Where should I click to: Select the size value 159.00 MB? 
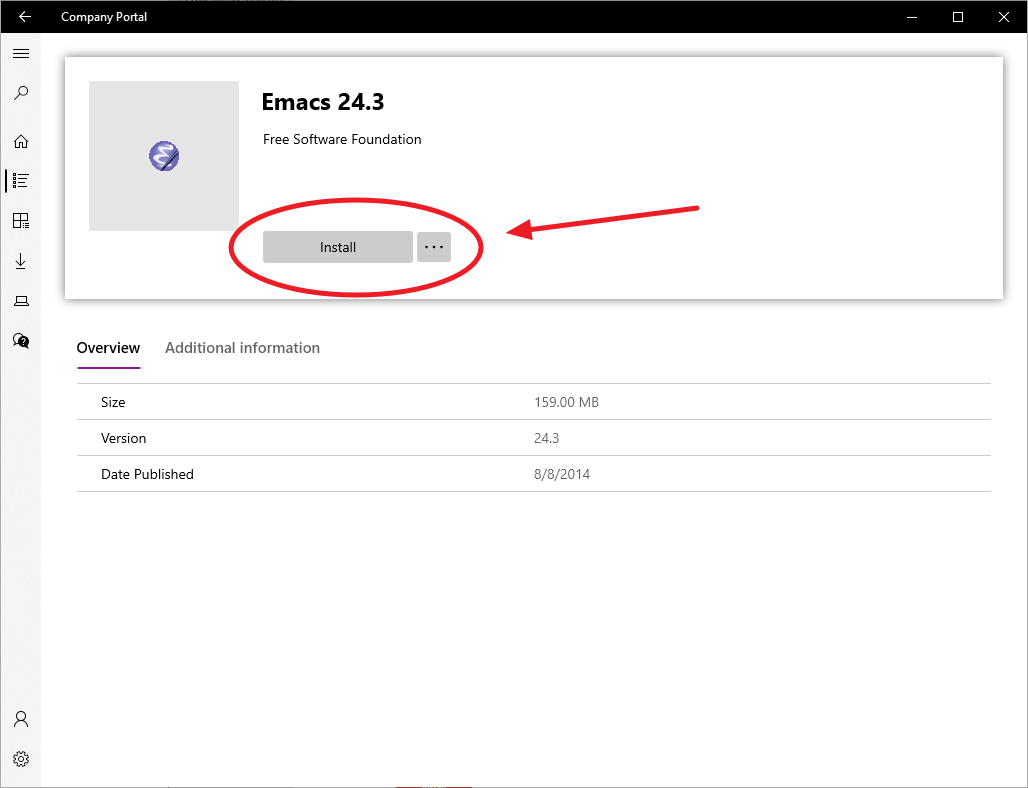[566, 403]
